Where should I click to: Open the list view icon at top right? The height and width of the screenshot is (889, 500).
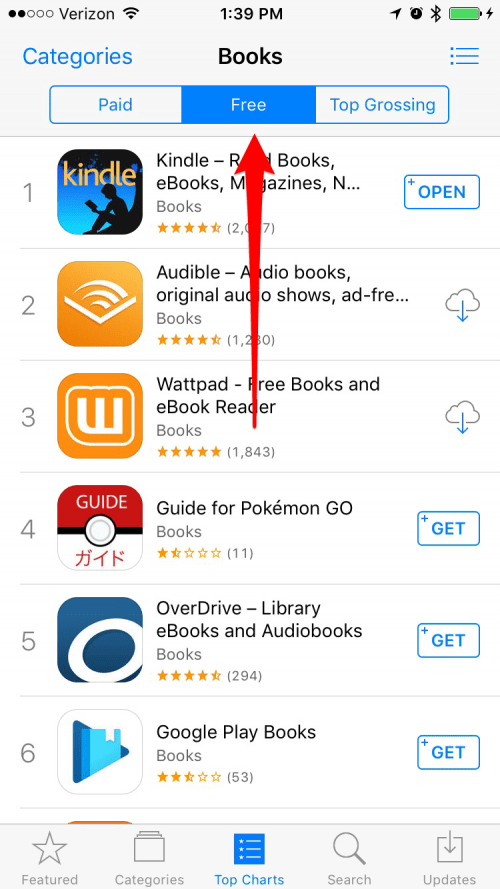[x=464, y=56]
